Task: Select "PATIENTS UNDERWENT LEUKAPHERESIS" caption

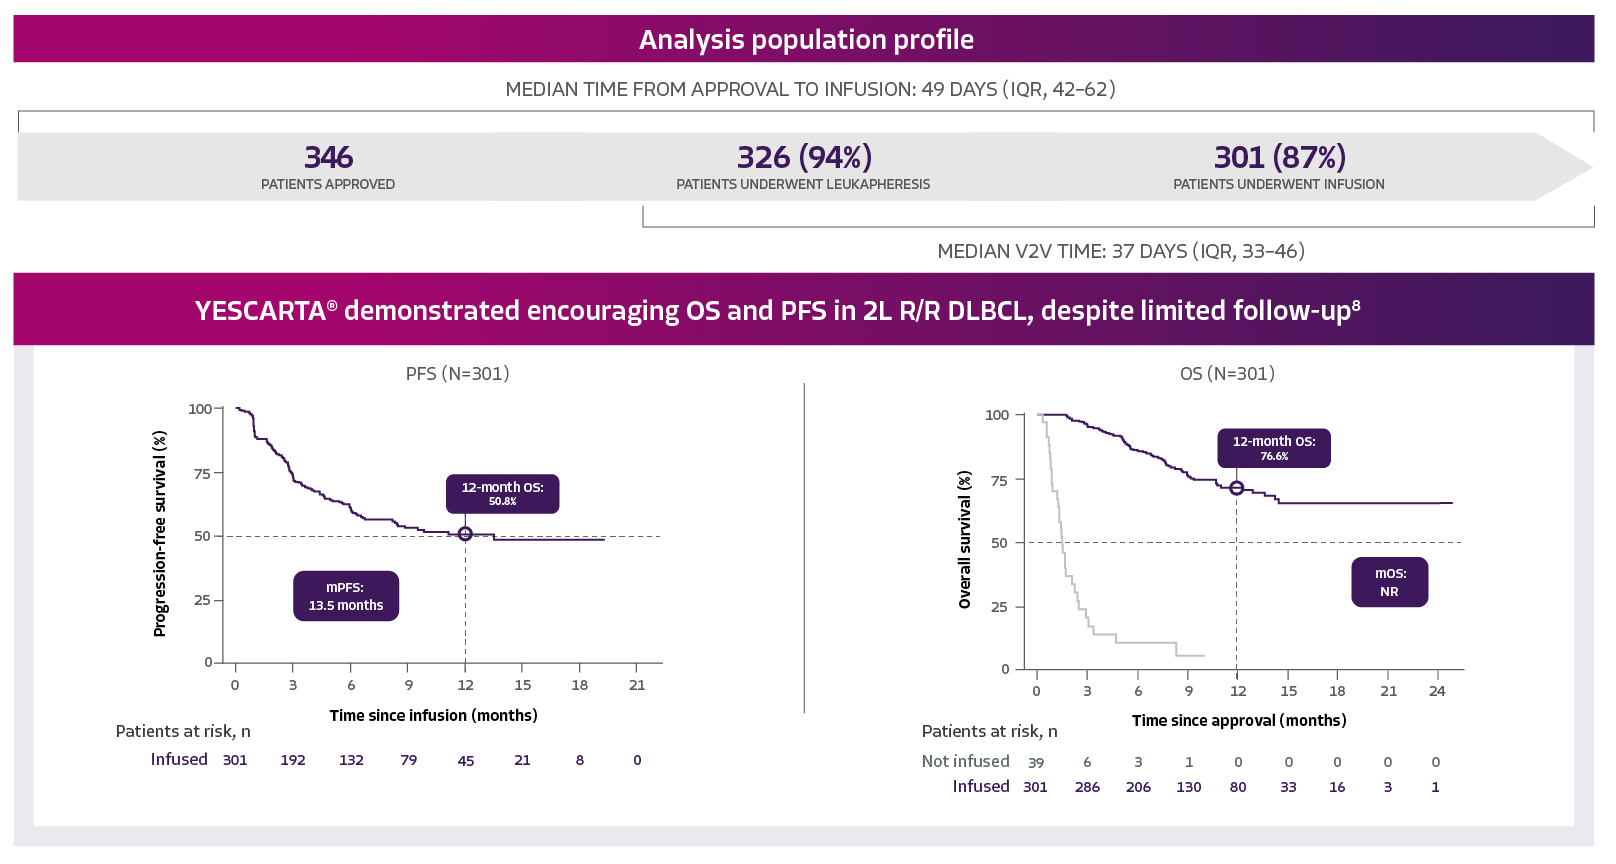Action: pyautogui.click(x=803, y=184)
